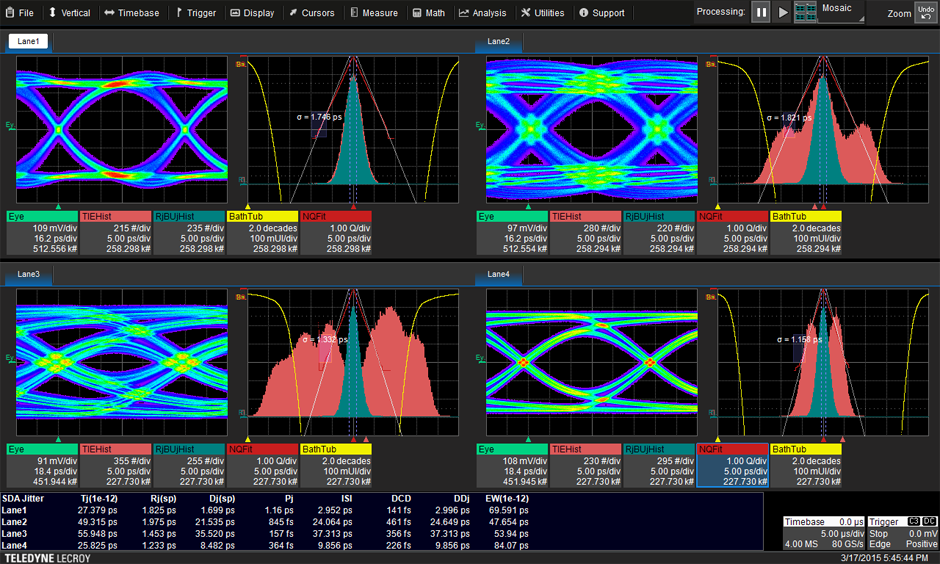Open the Timebase status descriptor box
This screenshot has height=564, width=940.
click(x=823, y=534)
